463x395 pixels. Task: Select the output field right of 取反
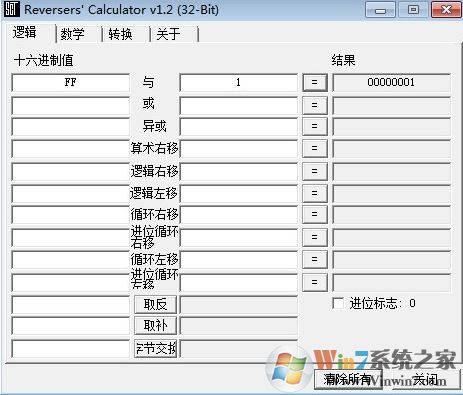[x=238, y=304]
